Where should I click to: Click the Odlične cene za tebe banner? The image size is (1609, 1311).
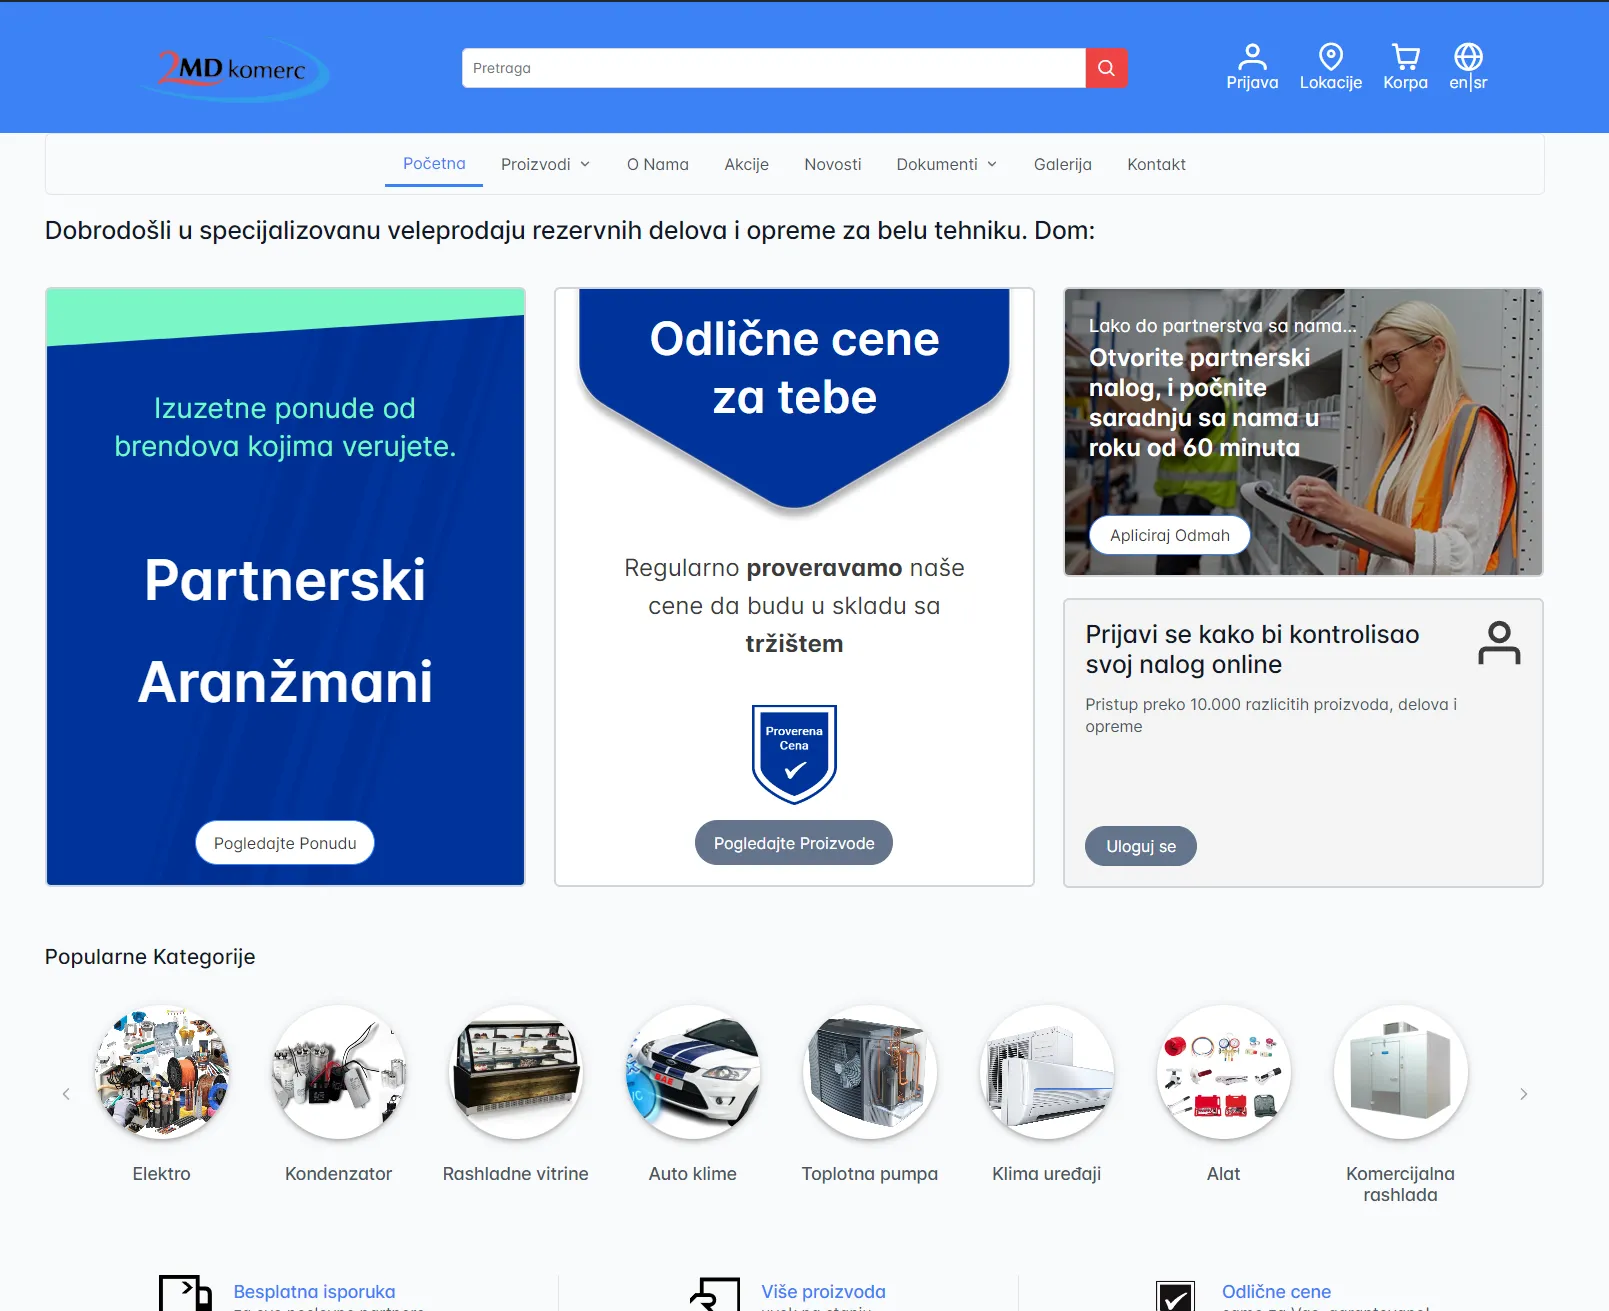pyautogui.click(x=794, y=368)
